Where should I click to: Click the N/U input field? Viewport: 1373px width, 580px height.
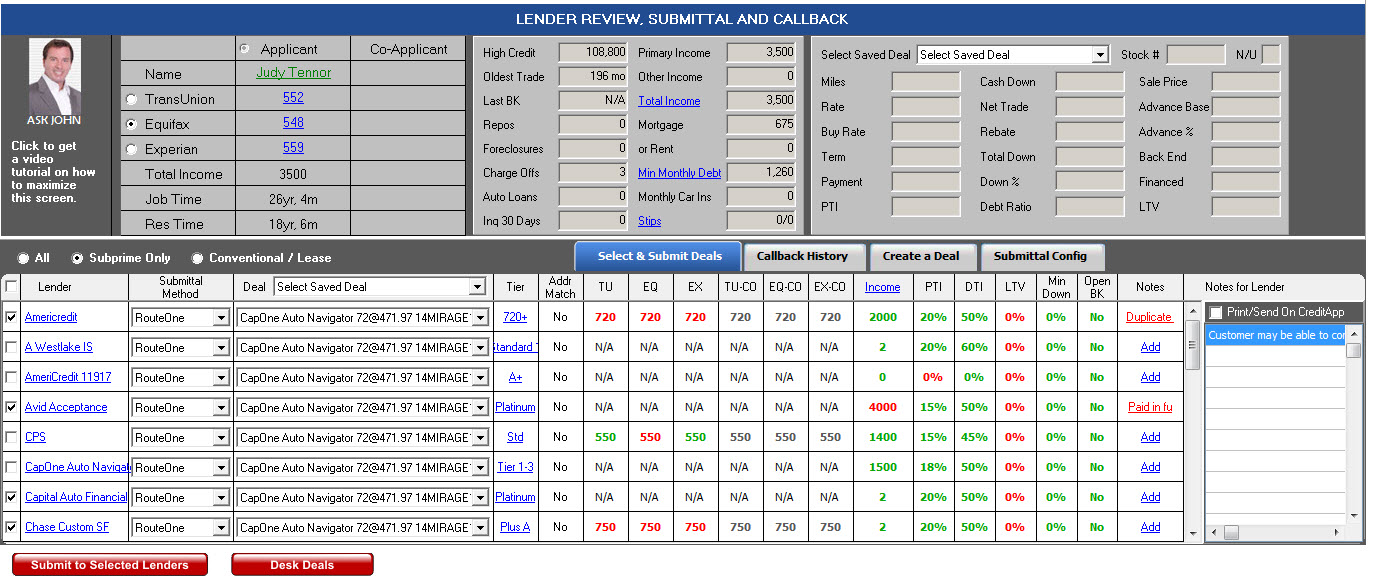tap(1271, 55)
